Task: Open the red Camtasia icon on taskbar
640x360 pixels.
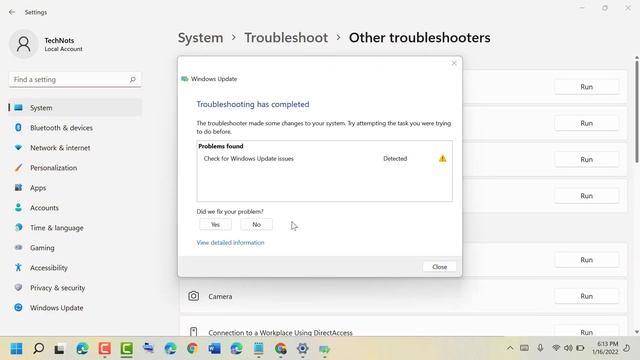Action: (104, 349)
